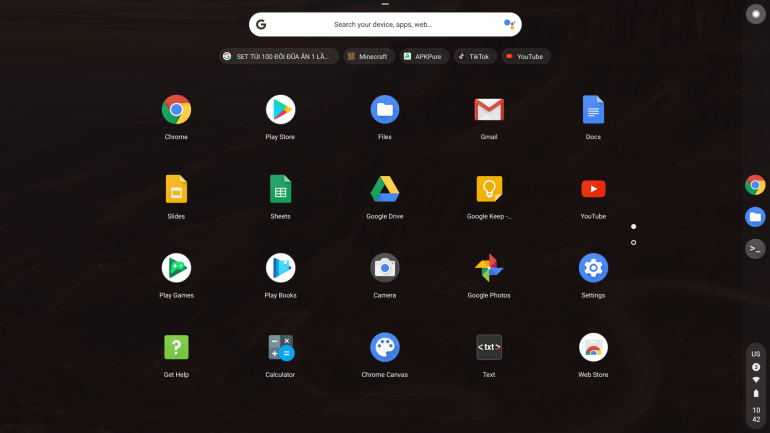Open Google Drive app
The image size is (770, 433).
[385, 189]
